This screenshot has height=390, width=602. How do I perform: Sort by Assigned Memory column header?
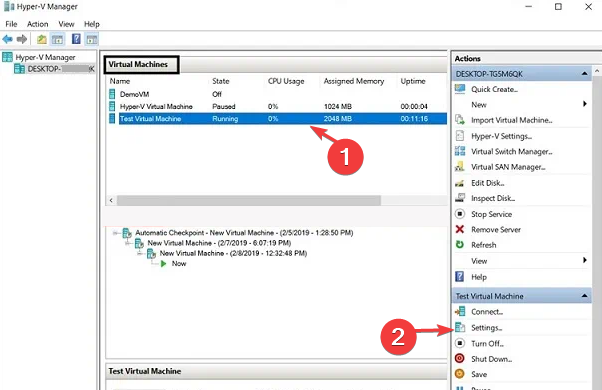pyautogui.click(x=354, y=81)
